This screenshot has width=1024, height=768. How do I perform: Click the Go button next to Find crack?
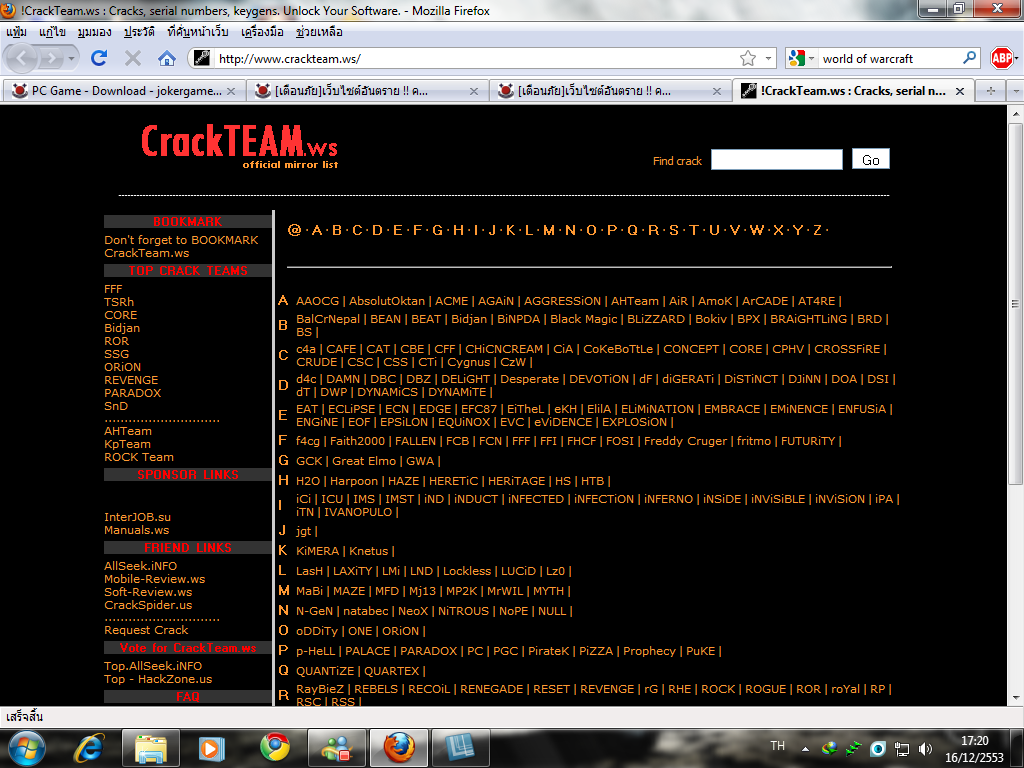(871, 159)
